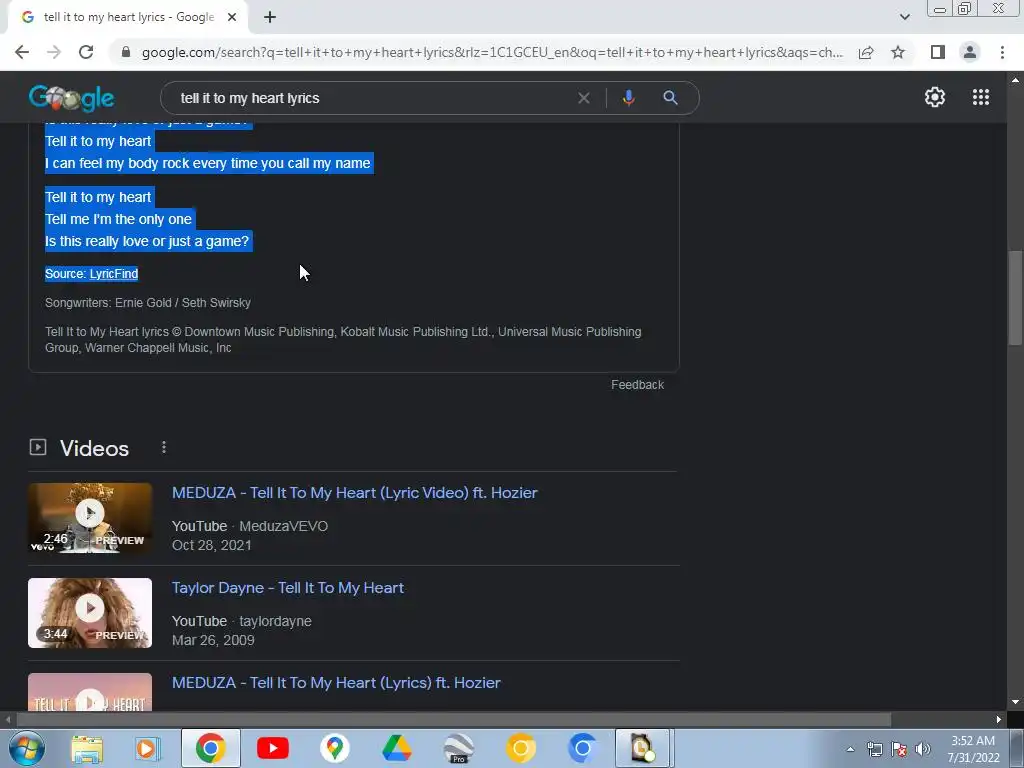Click the browser forward arrow

[54, 52]
